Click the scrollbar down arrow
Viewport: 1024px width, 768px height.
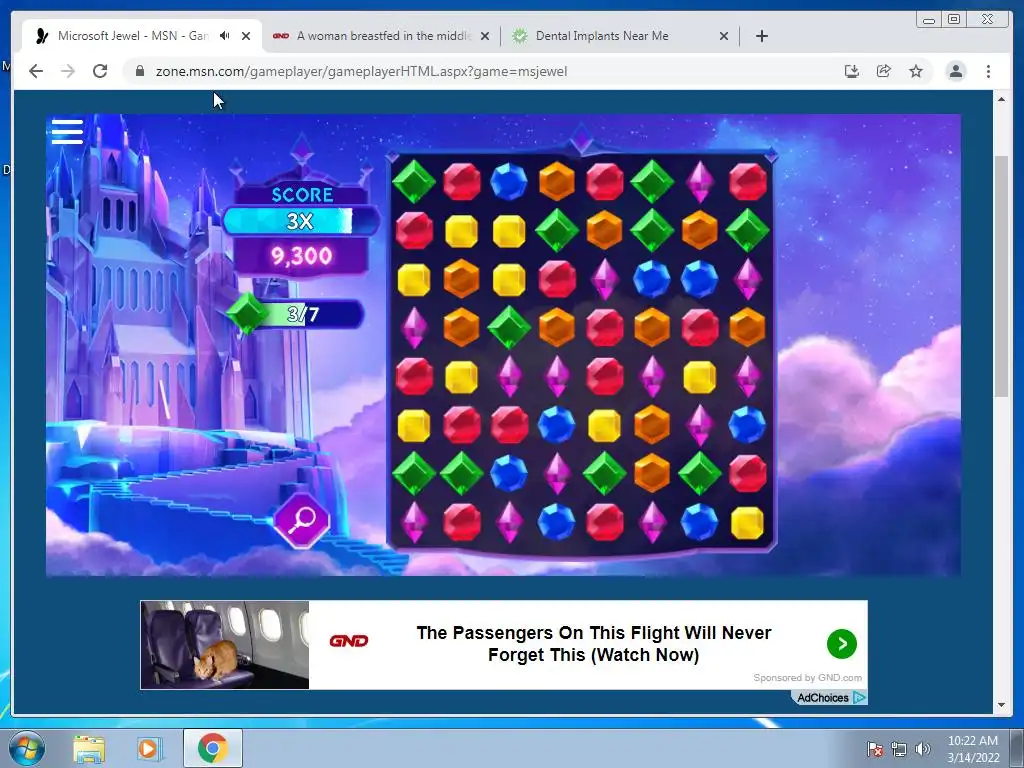coord(1001,705)
